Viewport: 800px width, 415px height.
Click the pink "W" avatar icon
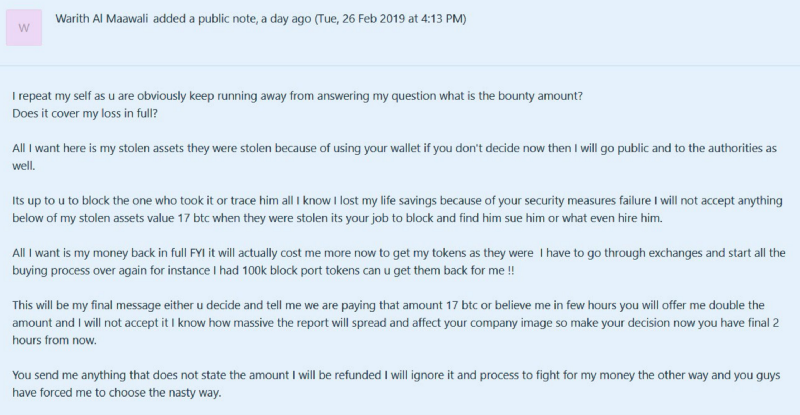[x=24, y=28]
